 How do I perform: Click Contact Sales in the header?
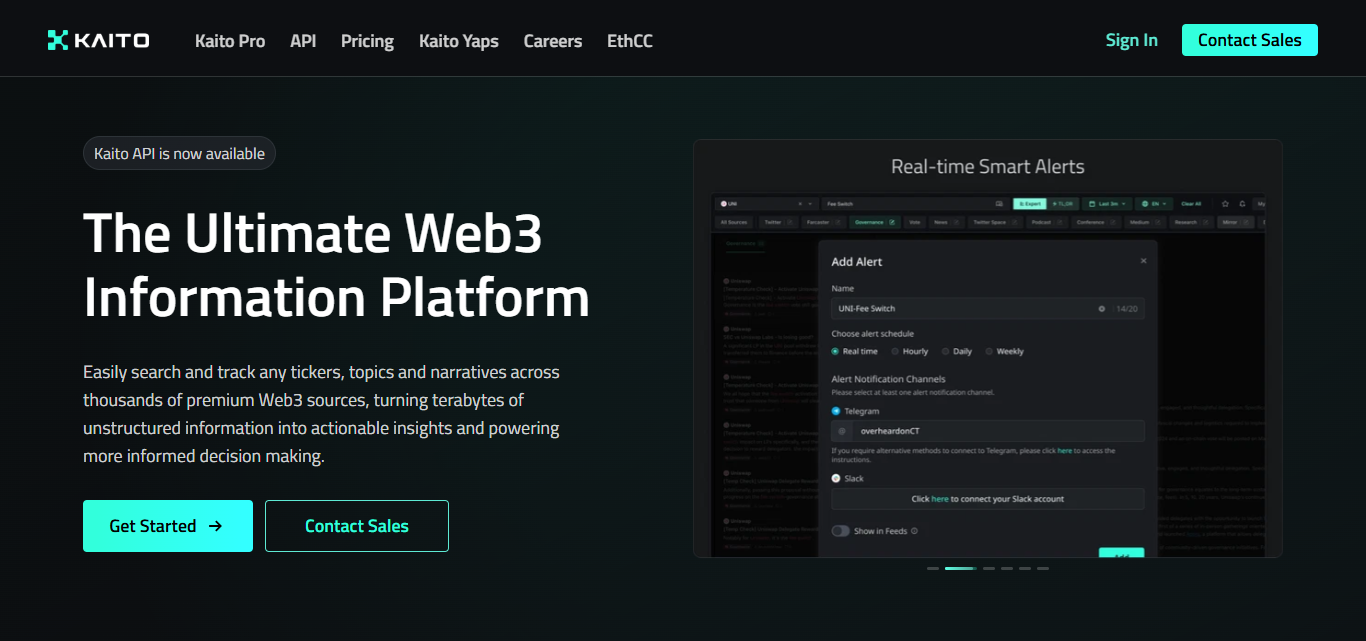(1250, 40)
